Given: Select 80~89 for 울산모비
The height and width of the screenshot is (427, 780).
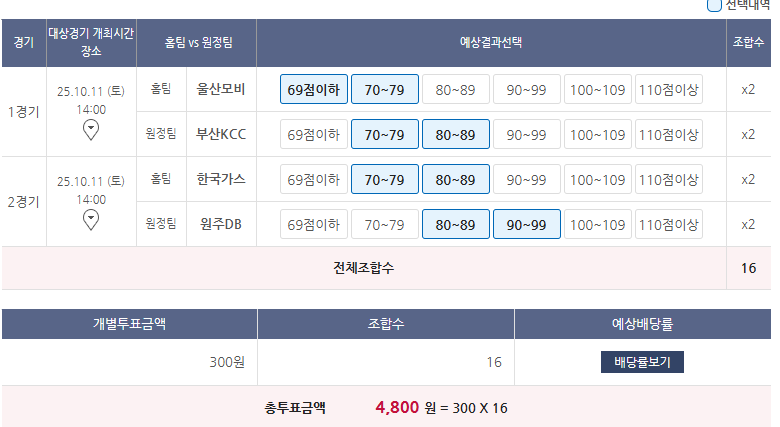Looking at the screenshot, I should click(x=456, y=90).
